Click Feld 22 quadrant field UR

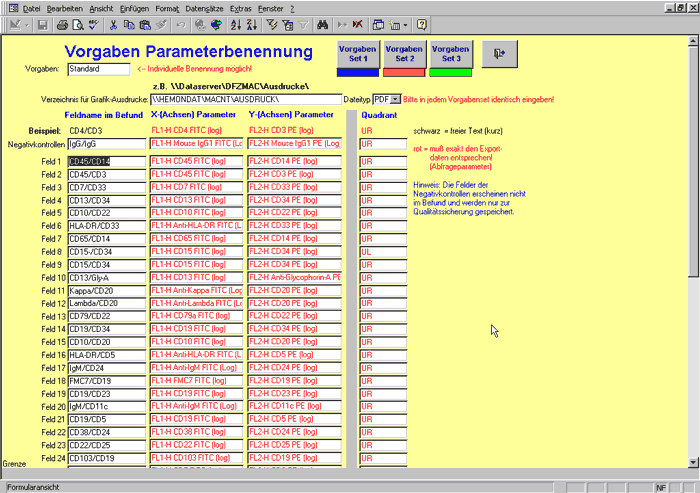tap(383, 432)
